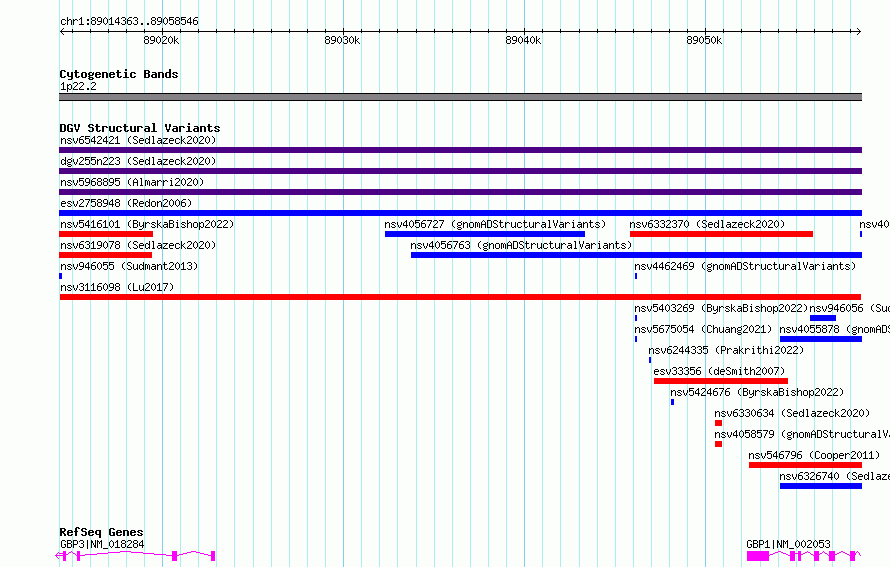This screenshot has width=890, height=567.
Task: Click the nsv5424676 (ByrskaBishop2022) blue marker
Action: click(x=673, y=402)
